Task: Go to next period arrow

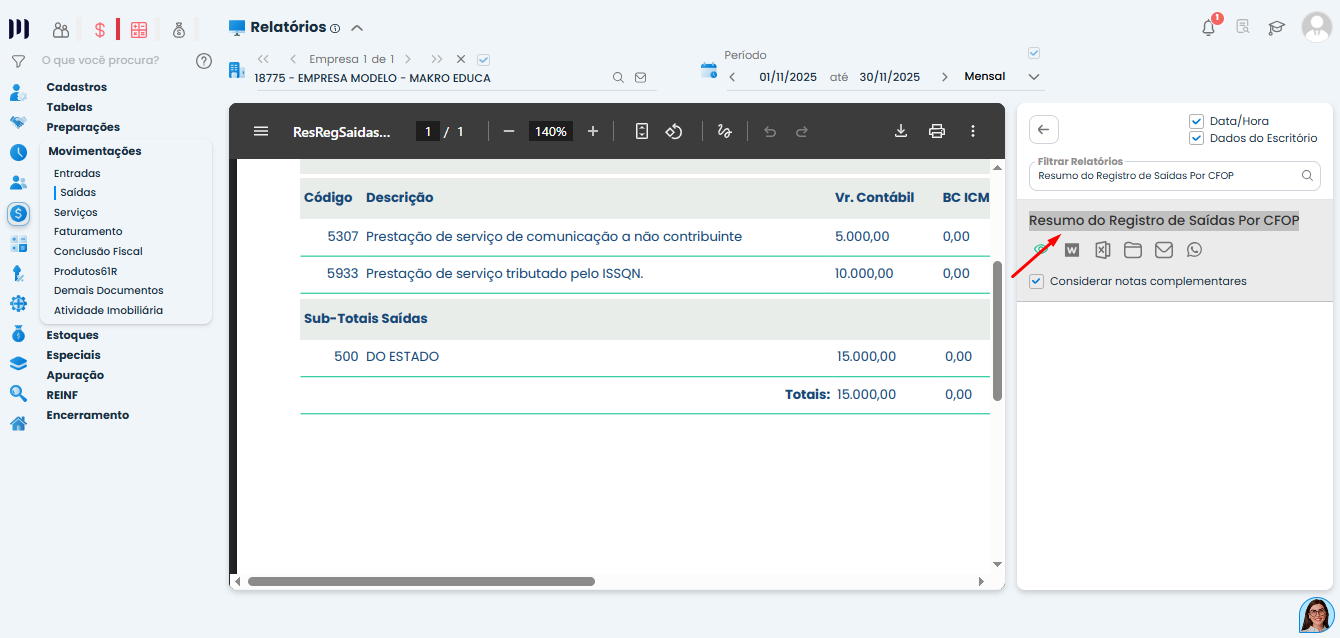Action: point(944,77)
